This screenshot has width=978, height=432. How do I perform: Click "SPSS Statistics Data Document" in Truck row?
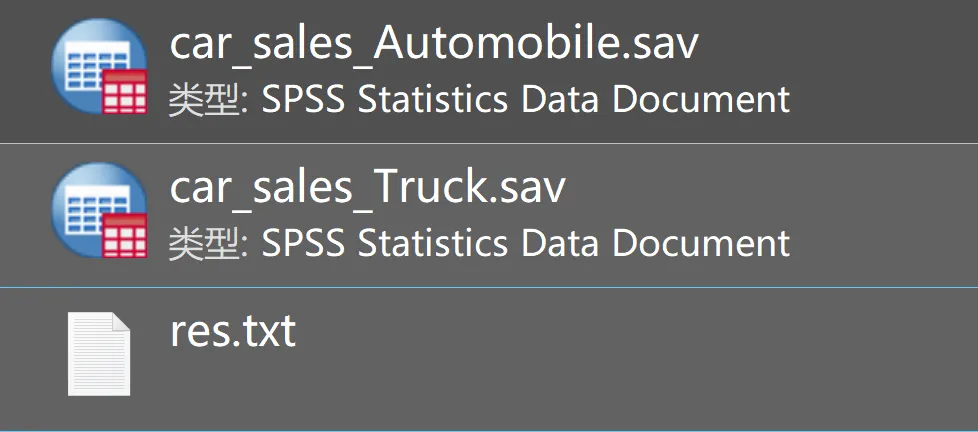(526, 242)
